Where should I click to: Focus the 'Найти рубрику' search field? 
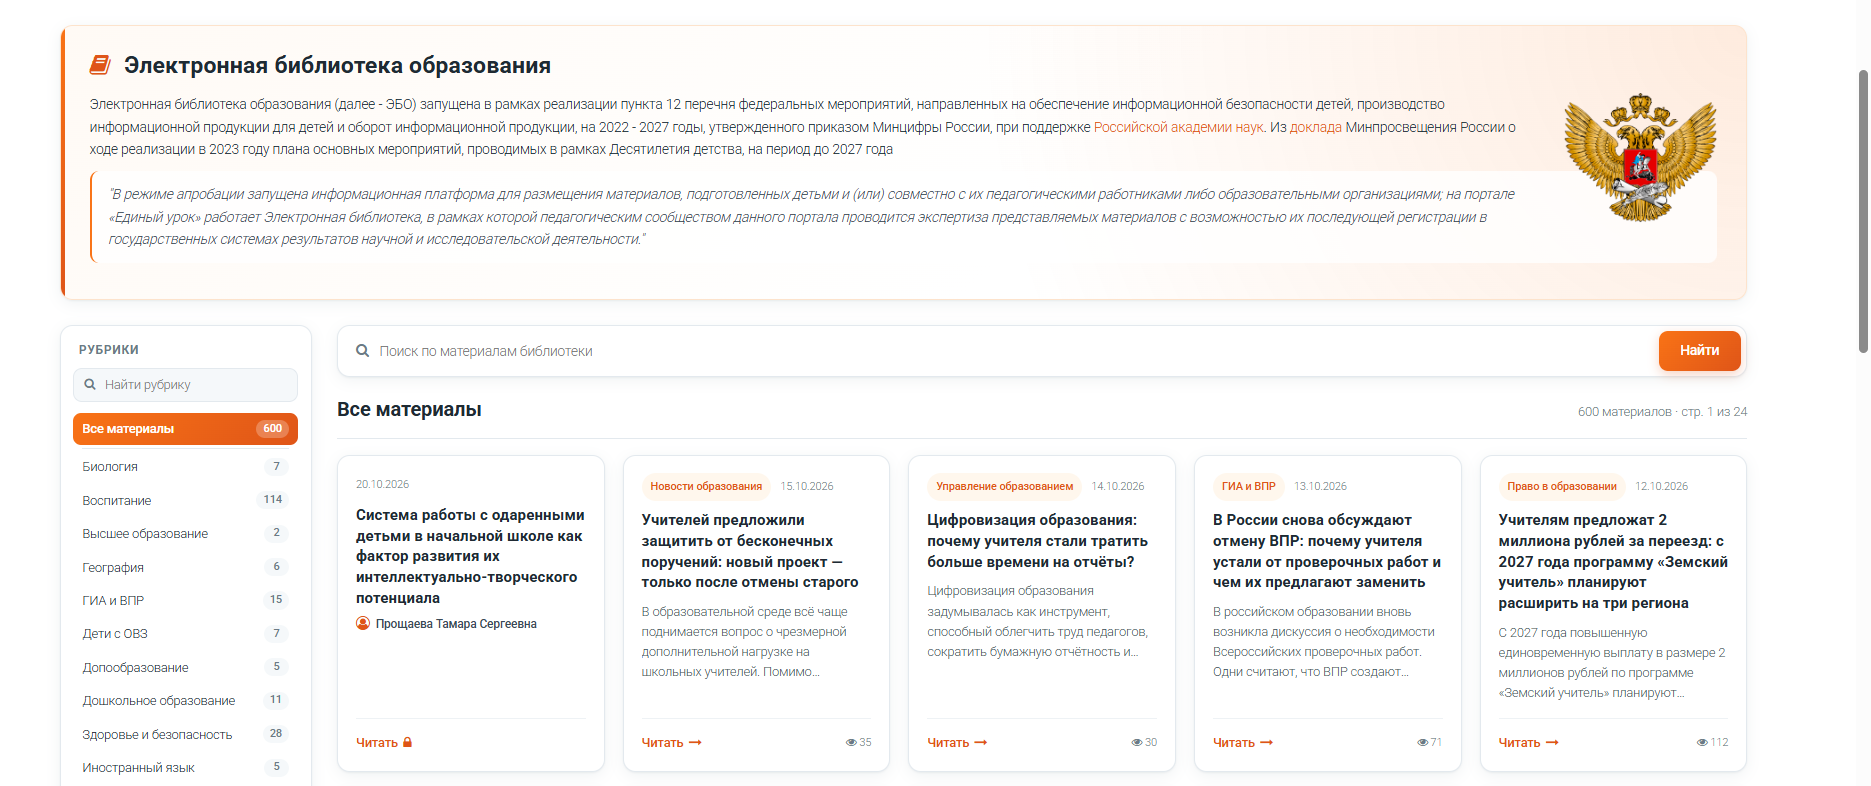tap(185, 385)
